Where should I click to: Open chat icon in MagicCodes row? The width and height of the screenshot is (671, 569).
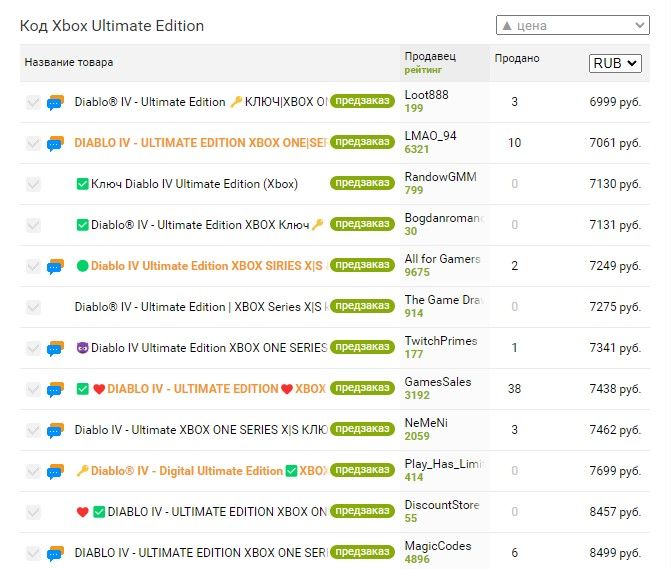55,554
